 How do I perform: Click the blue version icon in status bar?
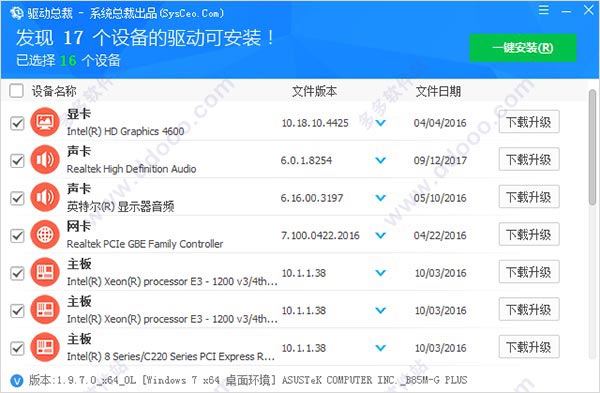[16, 380]
